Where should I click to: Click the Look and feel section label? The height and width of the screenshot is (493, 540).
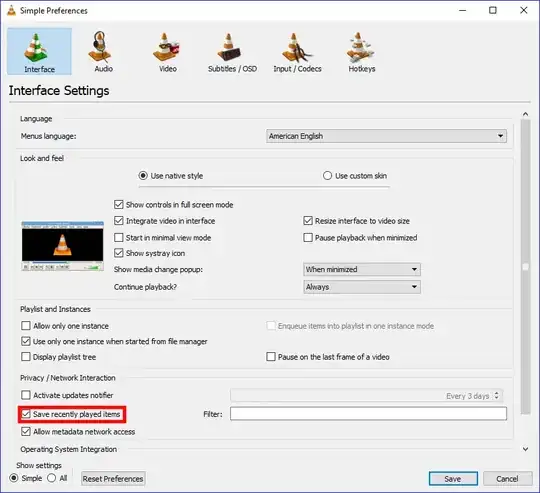tap(42, 158)
